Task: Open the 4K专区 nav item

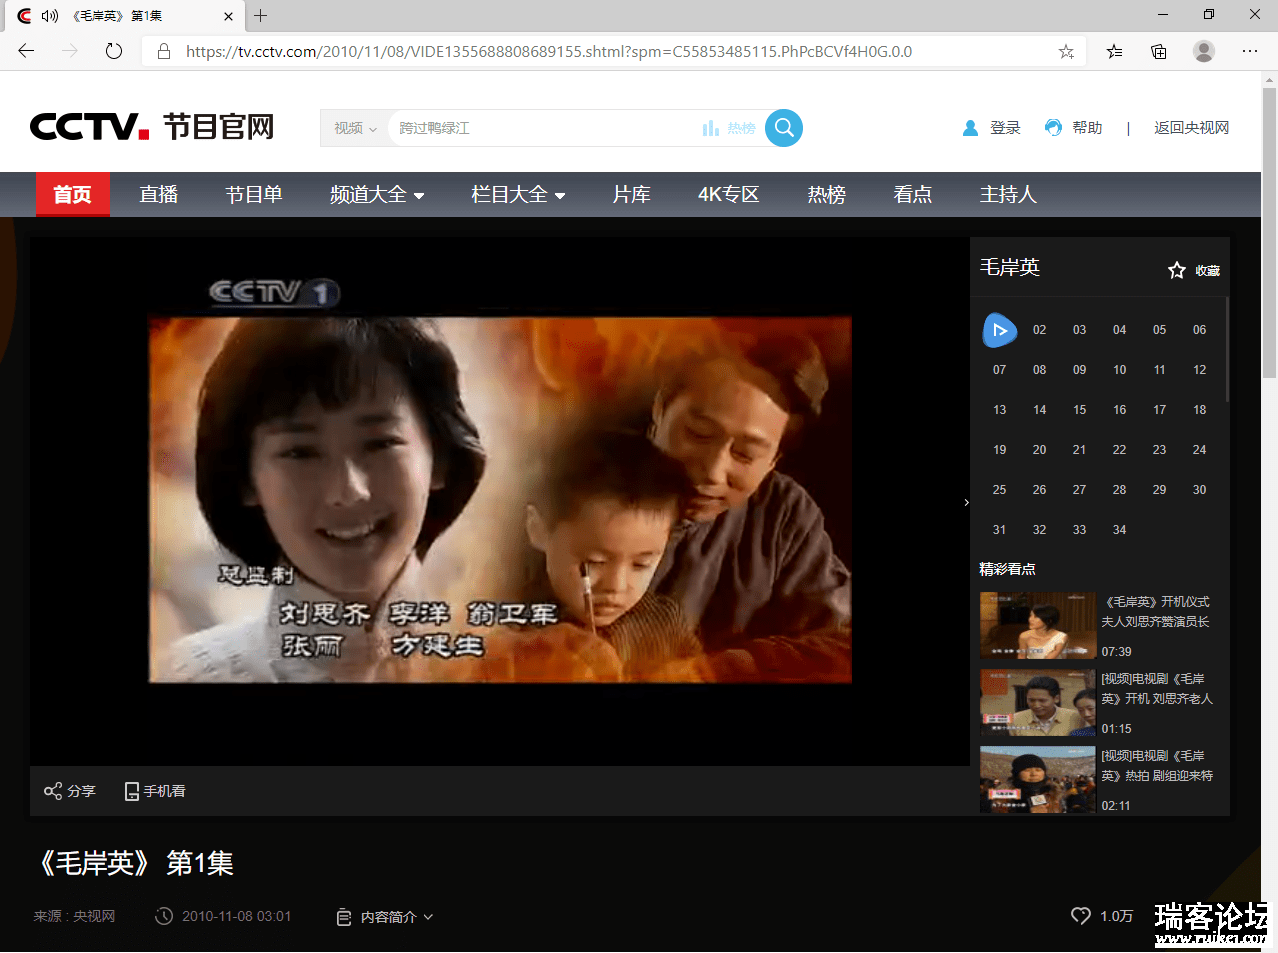Action: 729,195
